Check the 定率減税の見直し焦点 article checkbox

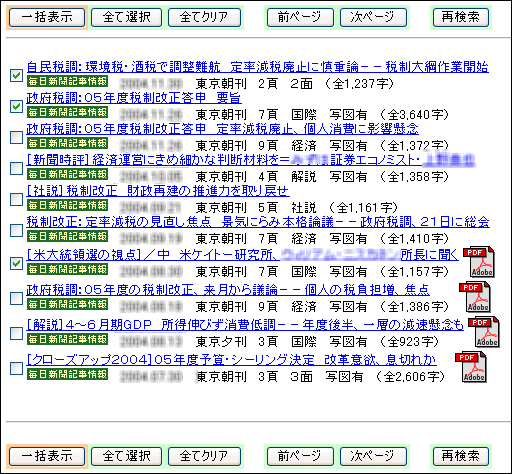pos(16,230)
